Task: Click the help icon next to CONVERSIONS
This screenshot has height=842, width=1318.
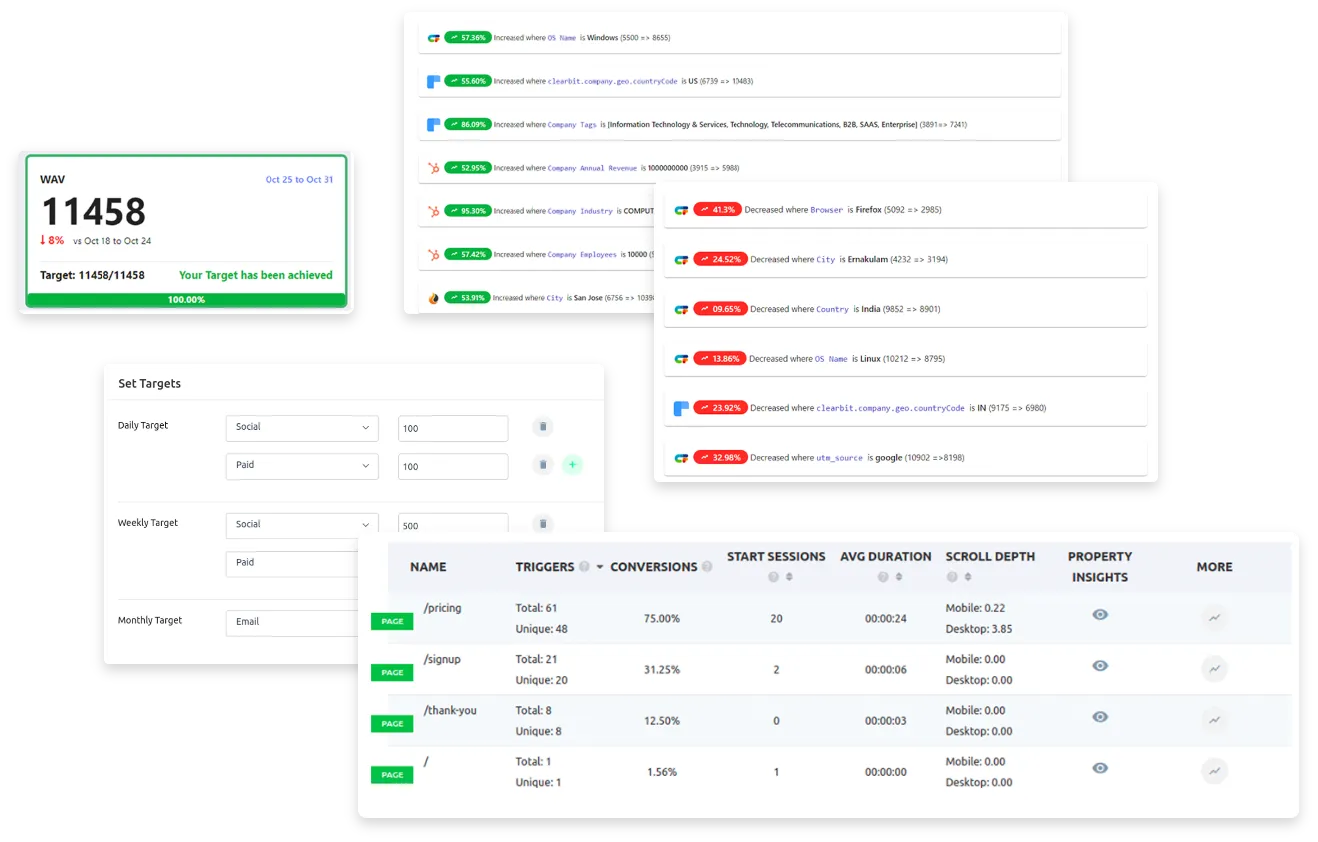Action: pyautogui.click(x=707, y=567)
